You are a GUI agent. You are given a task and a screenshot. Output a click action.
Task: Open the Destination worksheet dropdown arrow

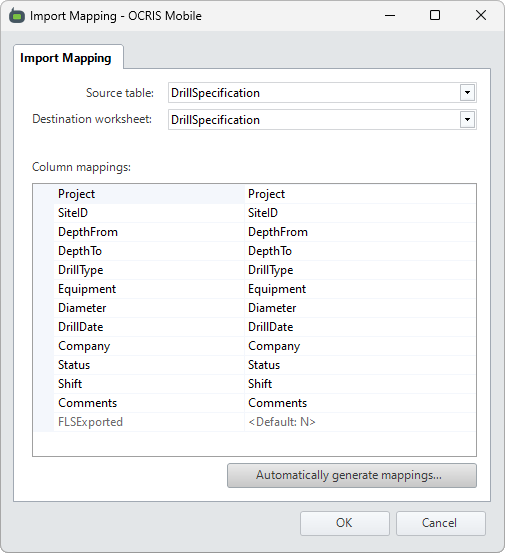tap(467, 120)
